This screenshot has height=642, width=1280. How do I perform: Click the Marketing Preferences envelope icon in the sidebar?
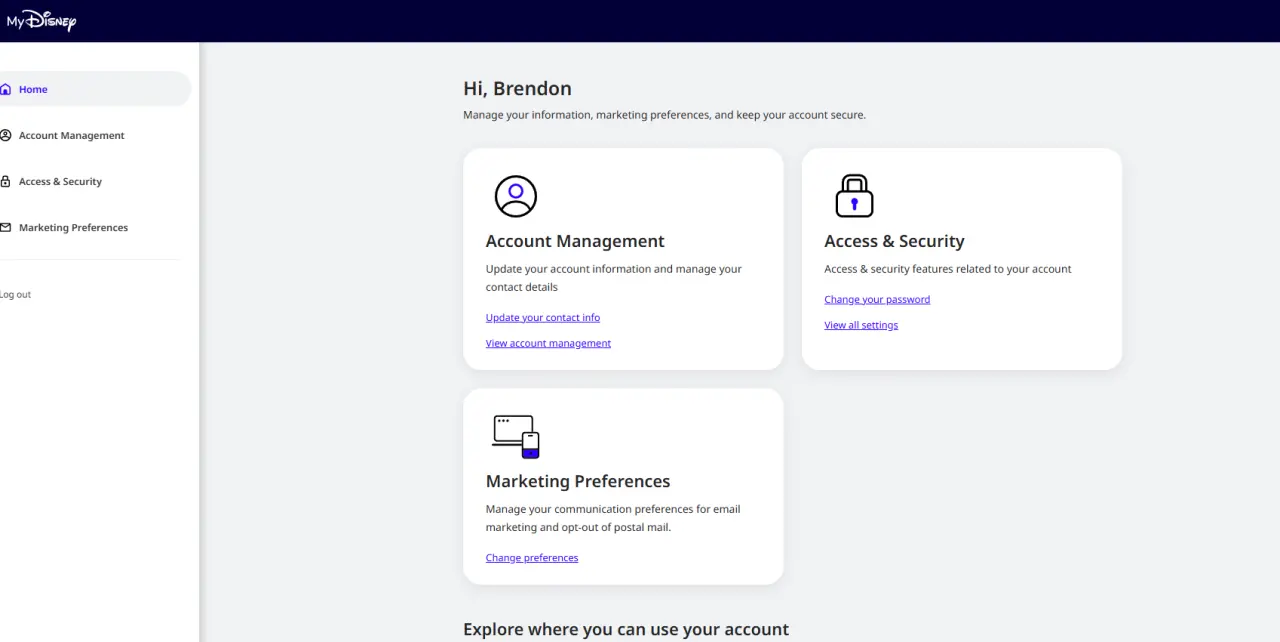tap(5, 227)
